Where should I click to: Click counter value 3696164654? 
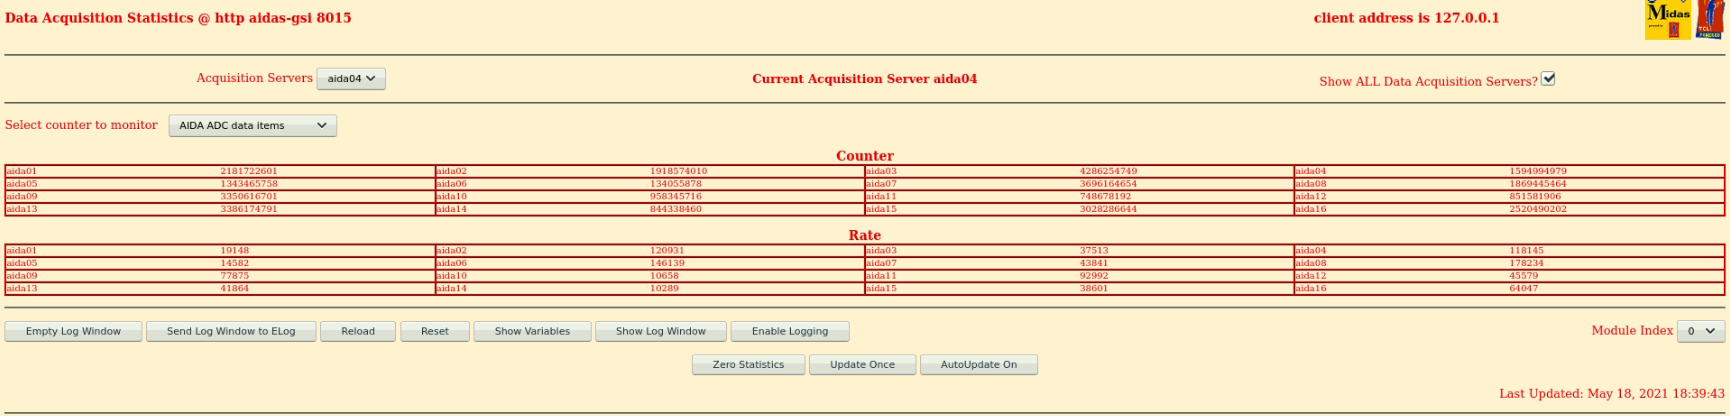1108,184
